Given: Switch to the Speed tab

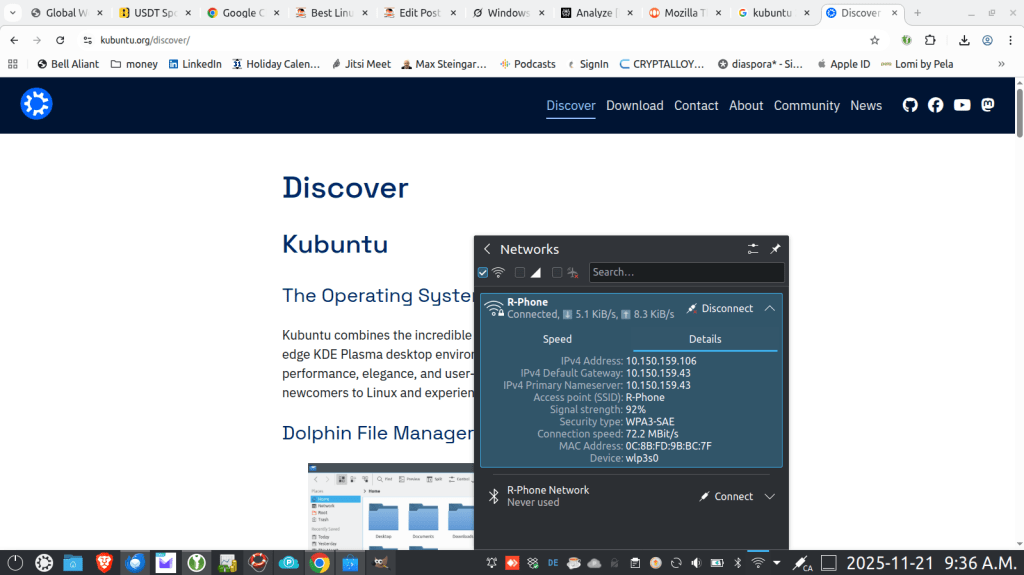Looking at the screenshot, I should [557, 339].
